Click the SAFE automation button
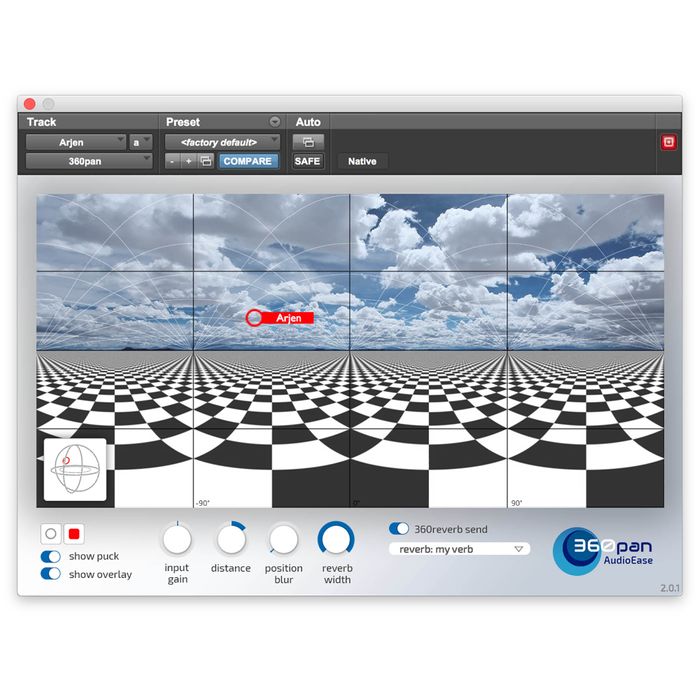This screenshot has height=700, width=700. 307,161
